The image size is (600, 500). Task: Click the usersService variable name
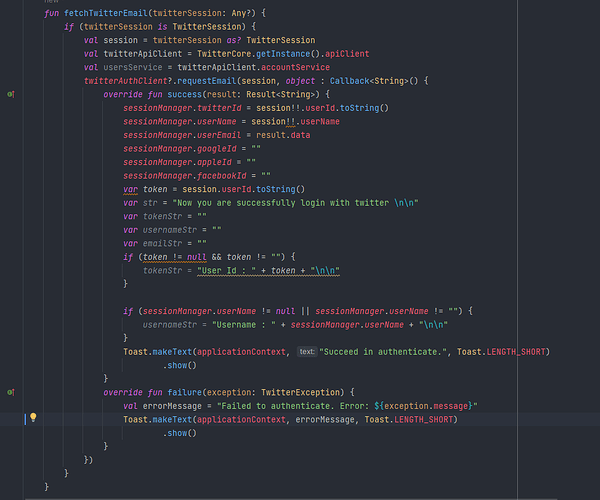point(133,67)
